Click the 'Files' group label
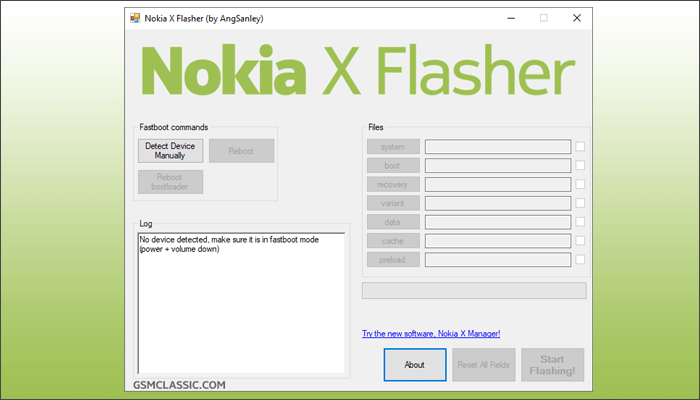The width and height of the screenshot is (700, 400). tap(375, 127)
